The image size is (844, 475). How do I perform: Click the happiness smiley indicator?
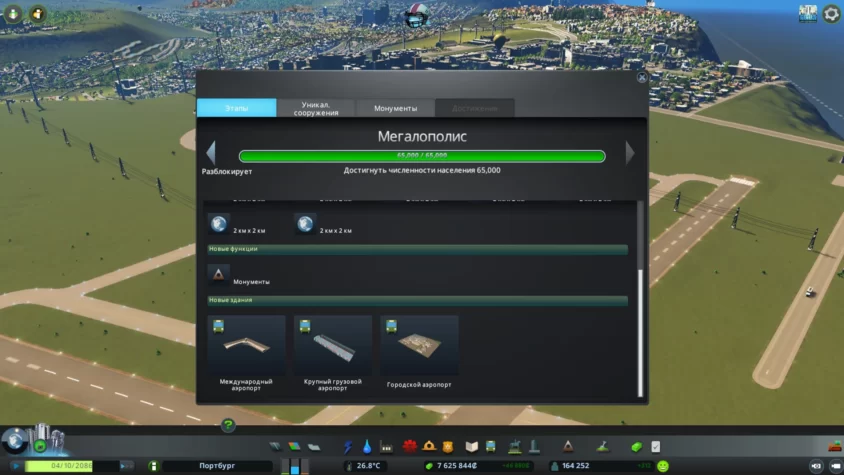click(x=663, y=466)
